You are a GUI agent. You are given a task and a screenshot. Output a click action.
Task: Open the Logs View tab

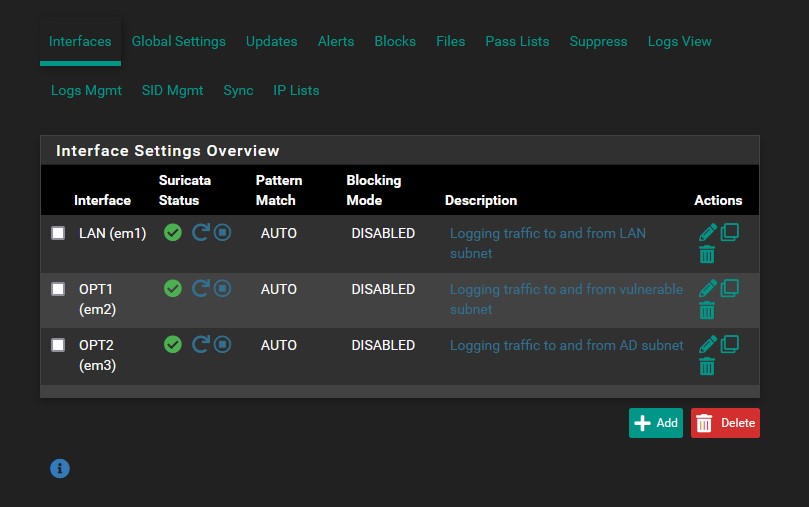pyautogui.click(x=679, y=41)
